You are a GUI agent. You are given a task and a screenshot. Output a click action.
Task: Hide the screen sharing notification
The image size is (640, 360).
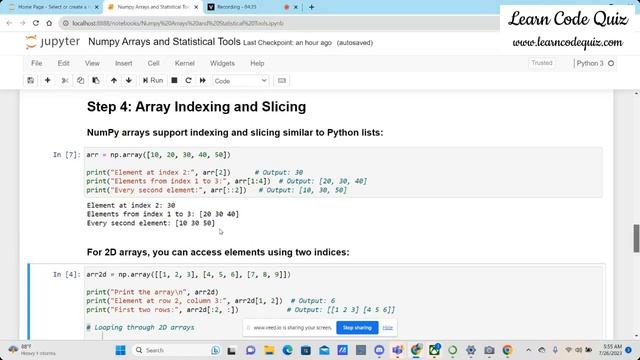pyautogui.click(x=387, y=328)
